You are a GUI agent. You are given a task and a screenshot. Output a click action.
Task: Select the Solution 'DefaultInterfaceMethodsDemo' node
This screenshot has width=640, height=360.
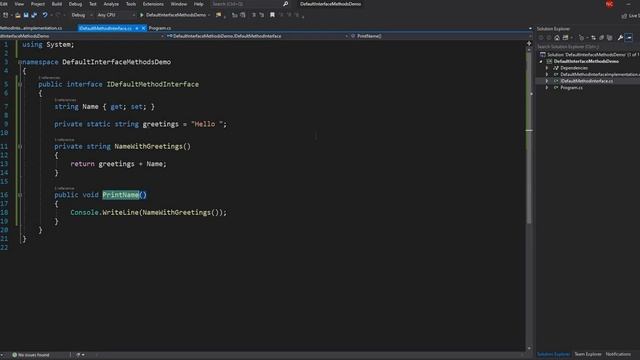(588, 54)
